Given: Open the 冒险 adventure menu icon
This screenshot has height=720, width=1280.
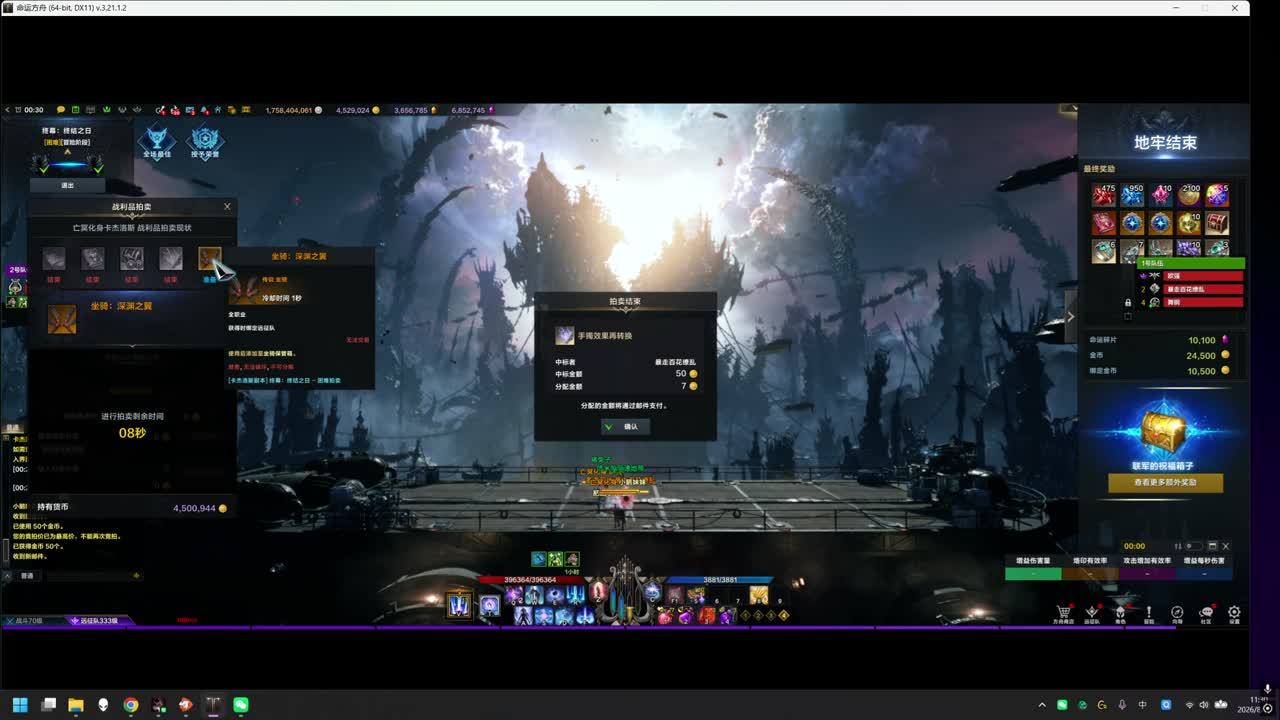Looking at the screenshot, I should (x=1149, y=614).
